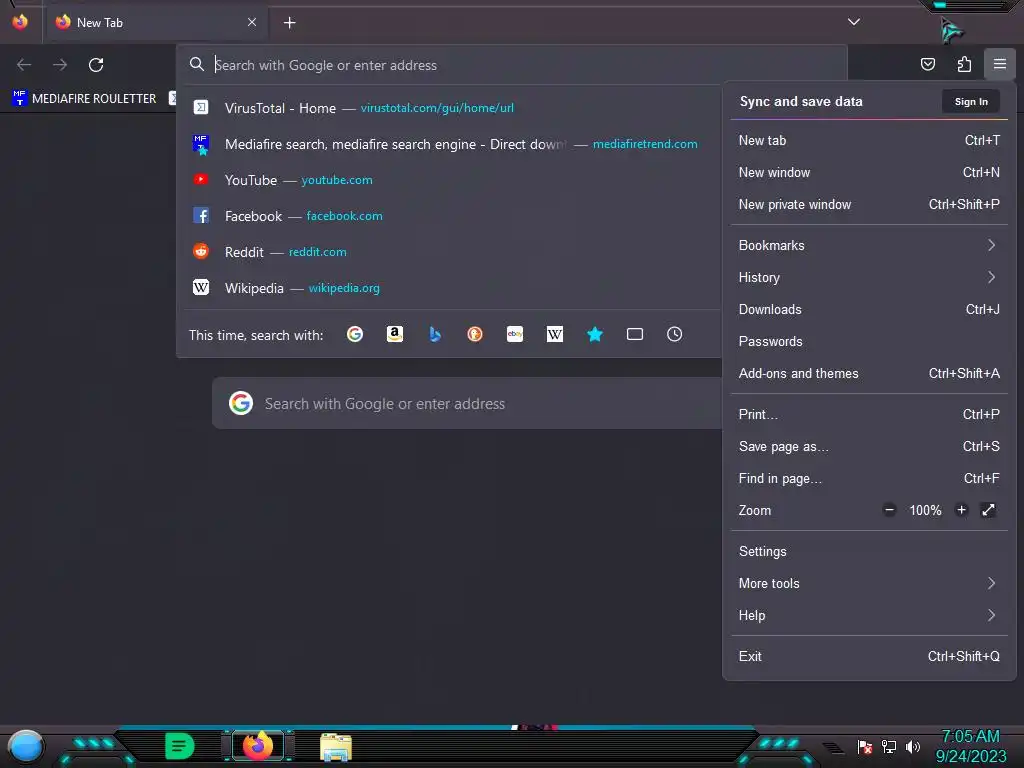
Task: Open the list all tabs dropdown arrow
Action: [854, 22]
